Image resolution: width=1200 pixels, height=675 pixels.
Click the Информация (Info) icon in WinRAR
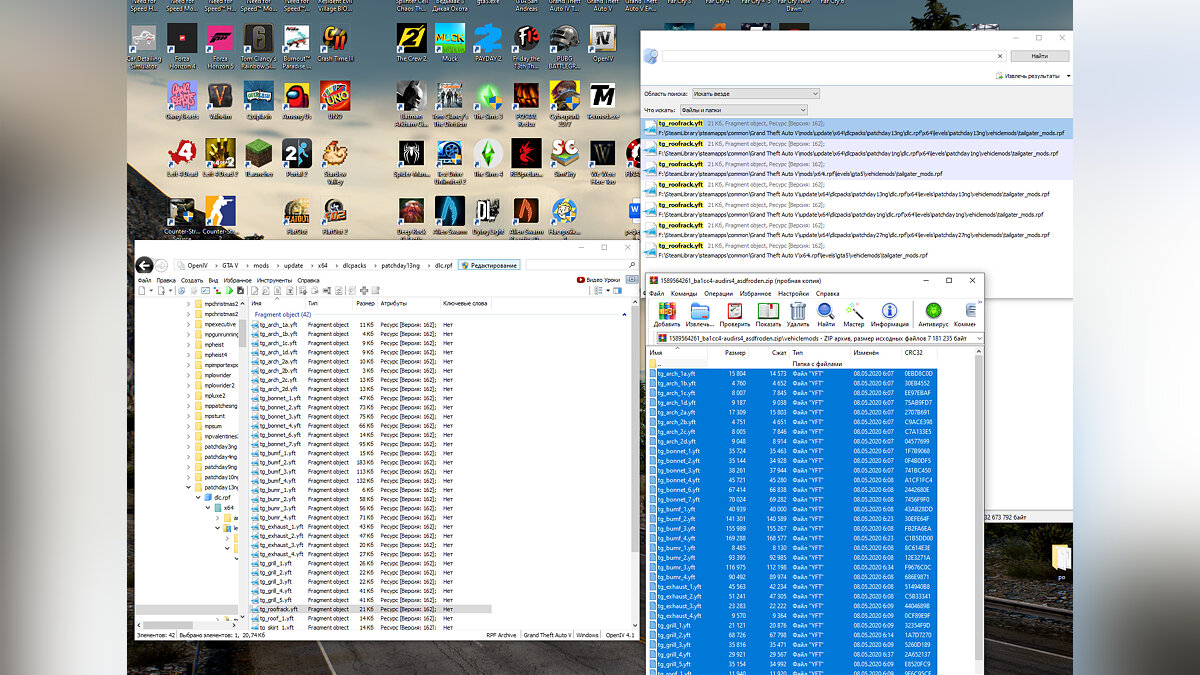tap(889, 313)
